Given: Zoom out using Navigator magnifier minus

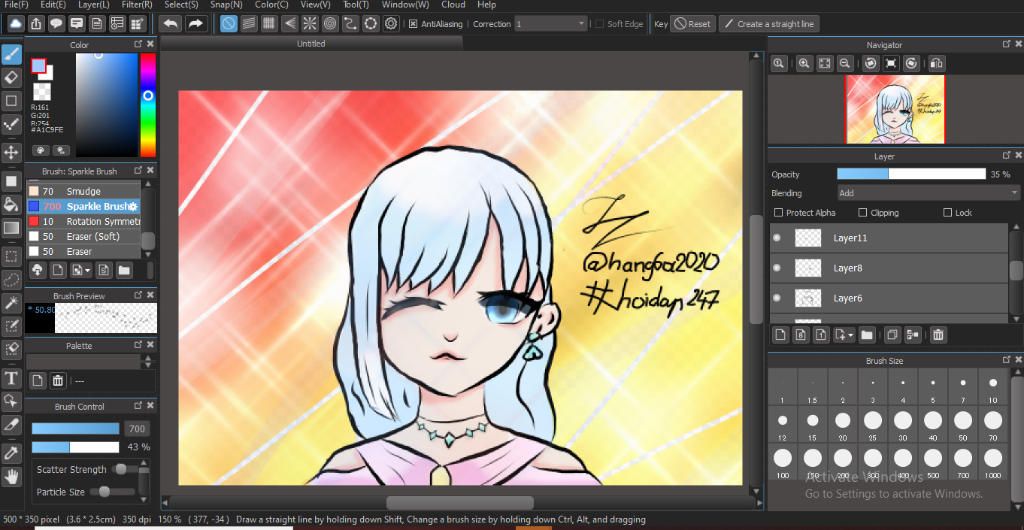Looking at the screenshot, I should click(x=844, y=63).
